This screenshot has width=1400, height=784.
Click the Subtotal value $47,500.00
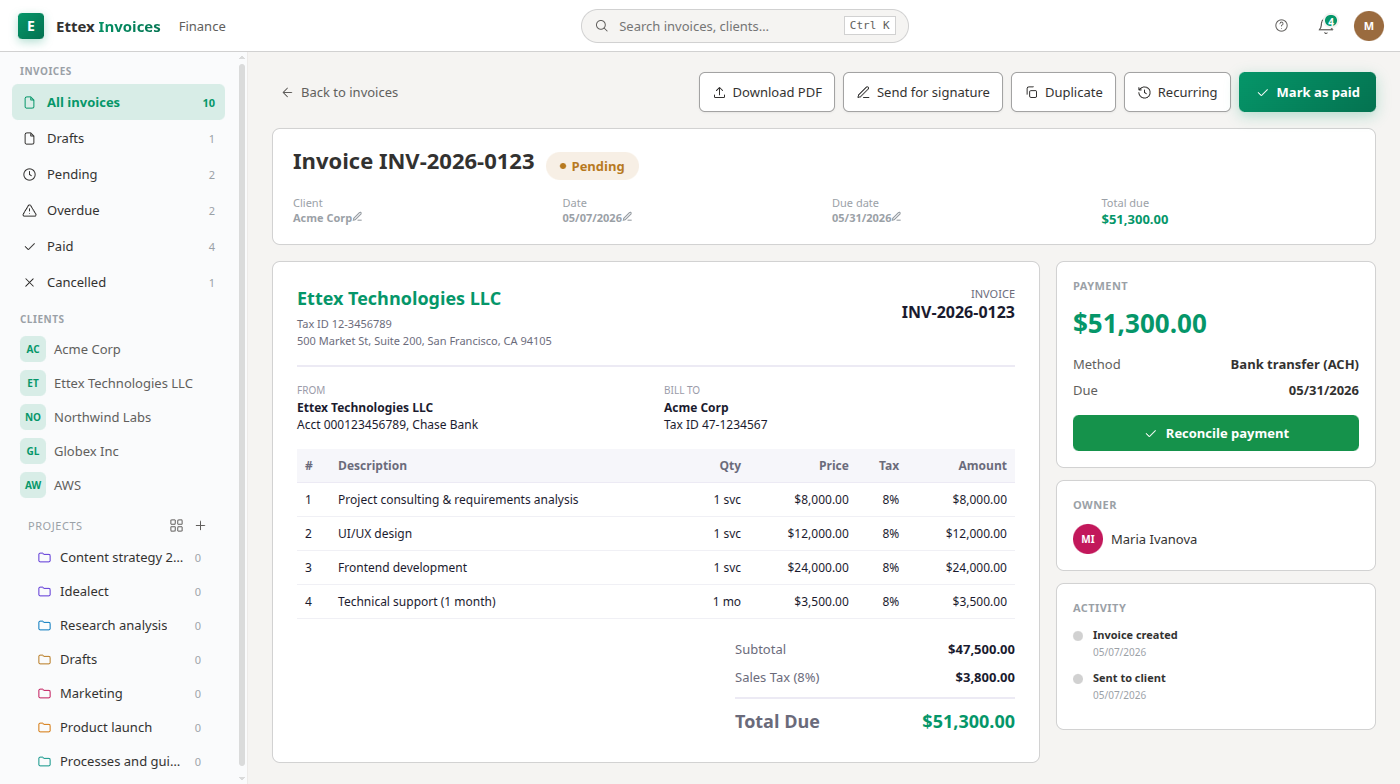point(981,649)
